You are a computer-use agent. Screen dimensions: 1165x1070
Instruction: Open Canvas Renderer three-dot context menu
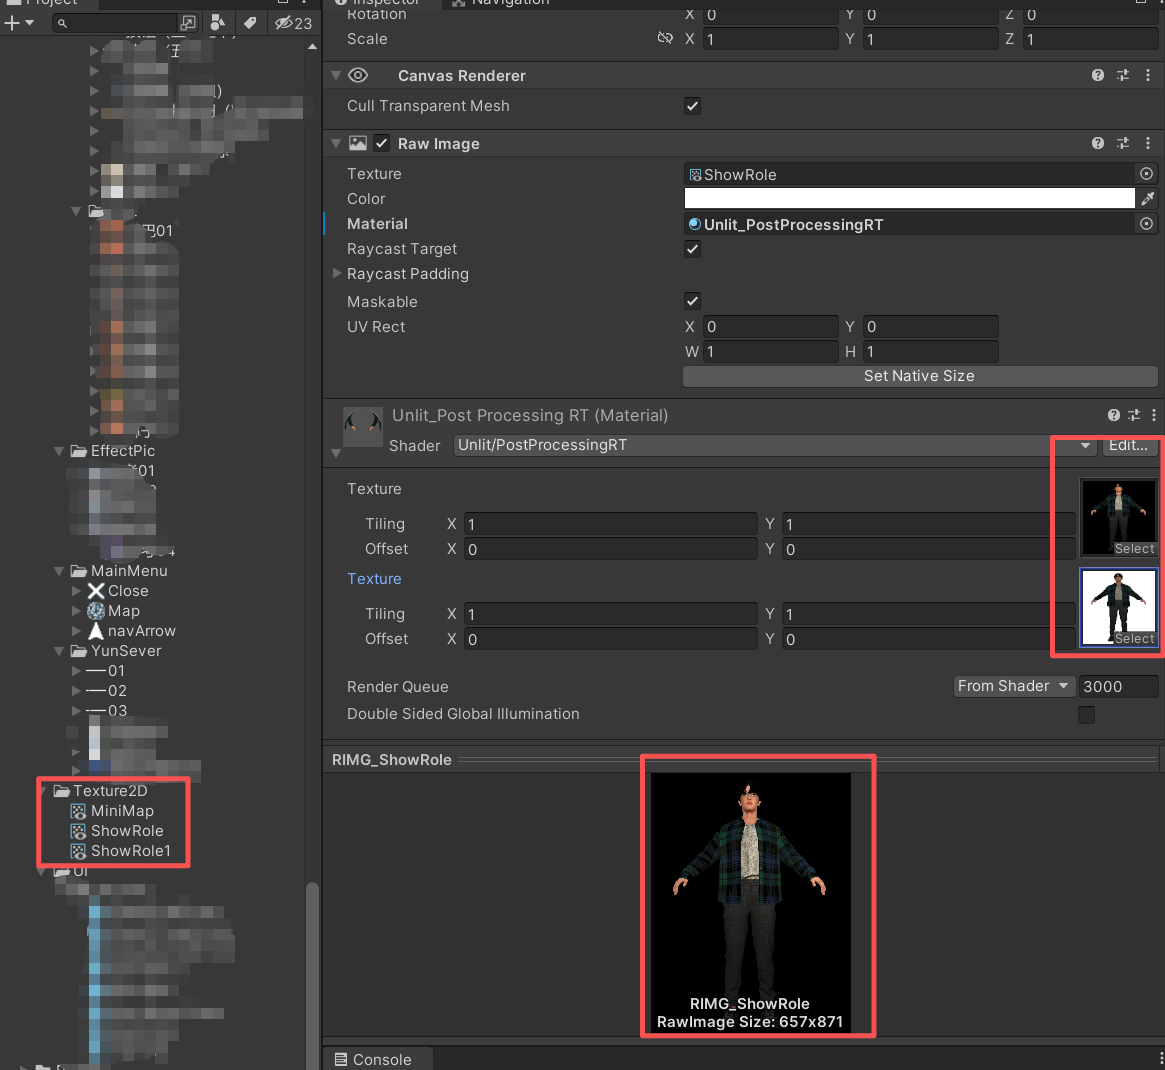pyautogui.click(x=1148, y=75)
